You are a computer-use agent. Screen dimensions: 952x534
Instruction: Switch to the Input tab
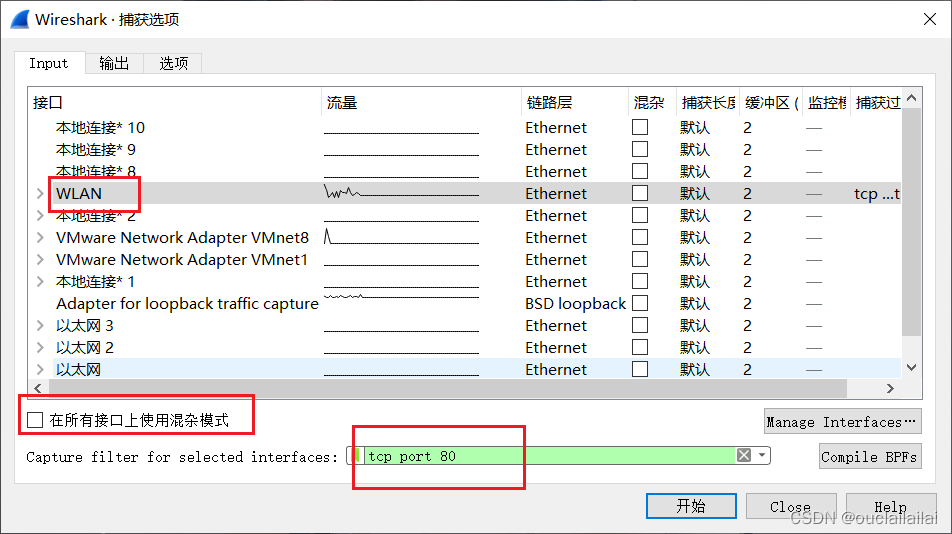coord(49,63)
